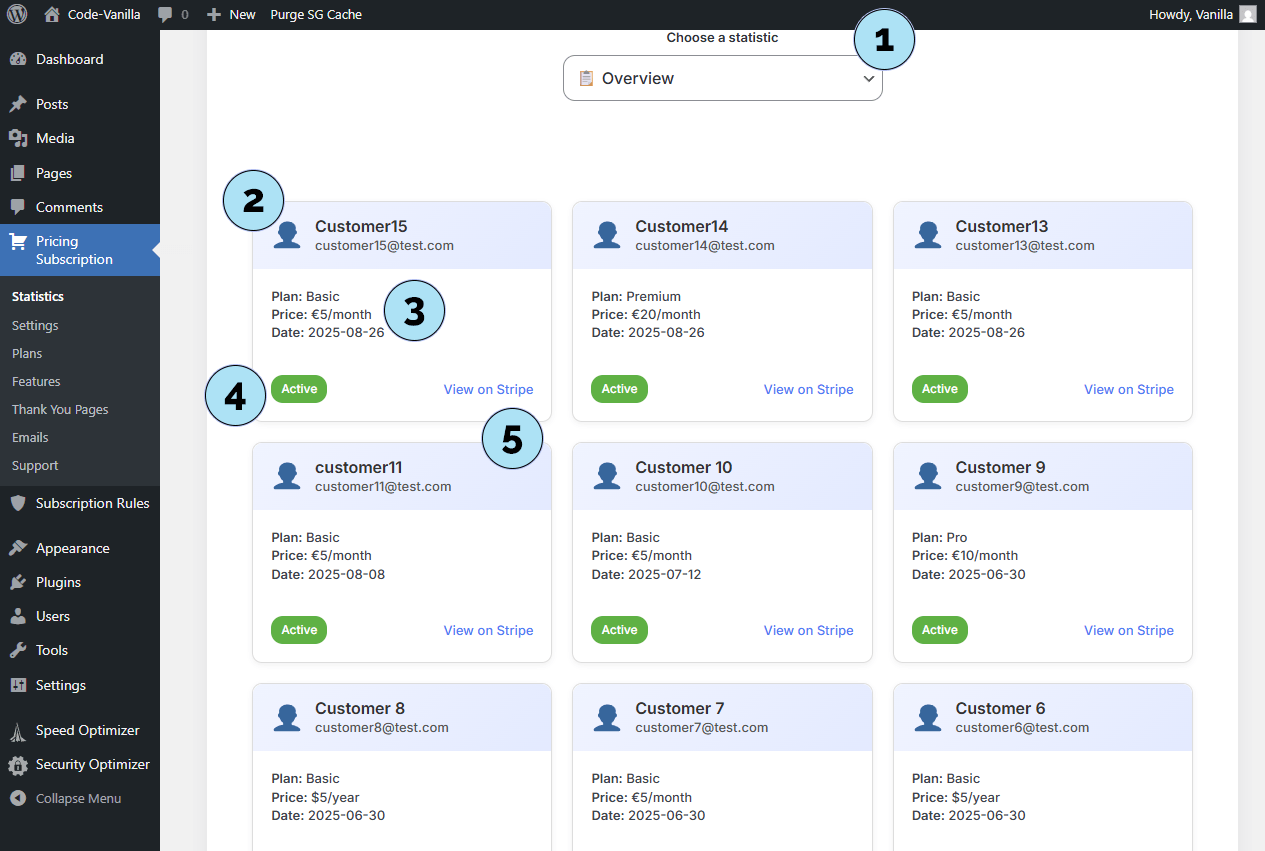Click View on Stripe for Customer 9
The width and height of the screenshot is (1265, 851).
click(1128, 630)
